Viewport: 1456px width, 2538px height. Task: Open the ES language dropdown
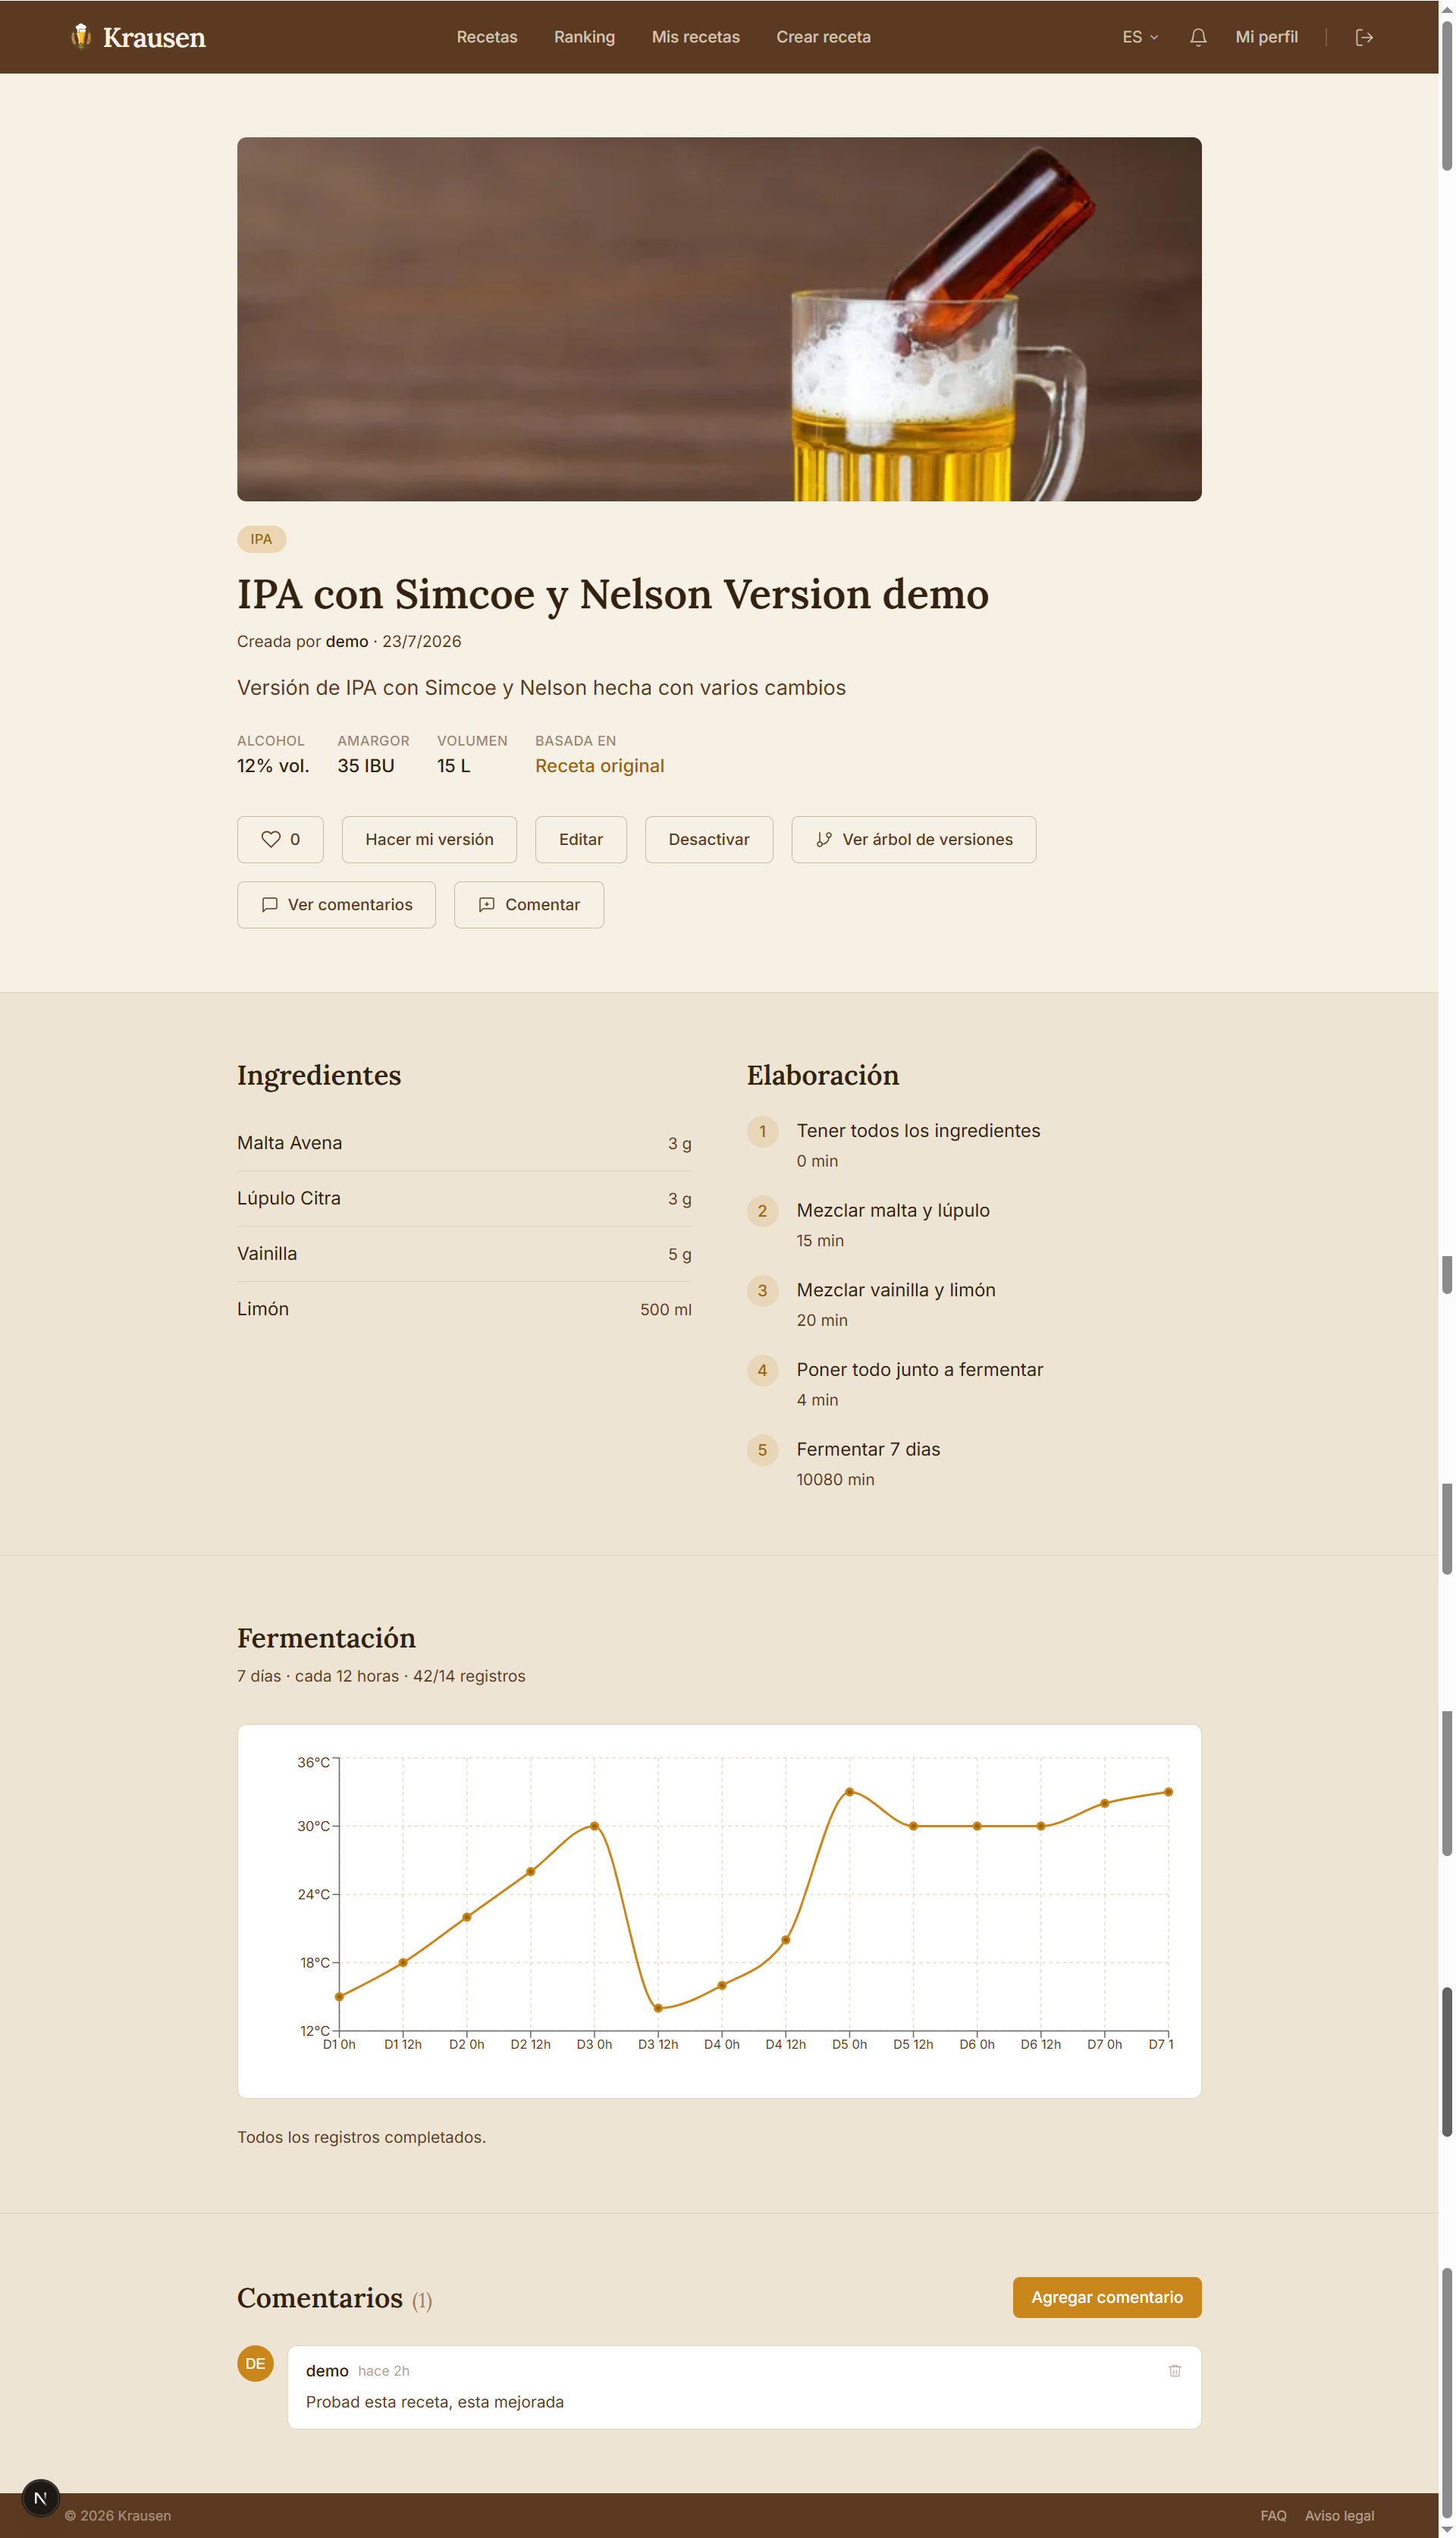(x=1140, y=37)
